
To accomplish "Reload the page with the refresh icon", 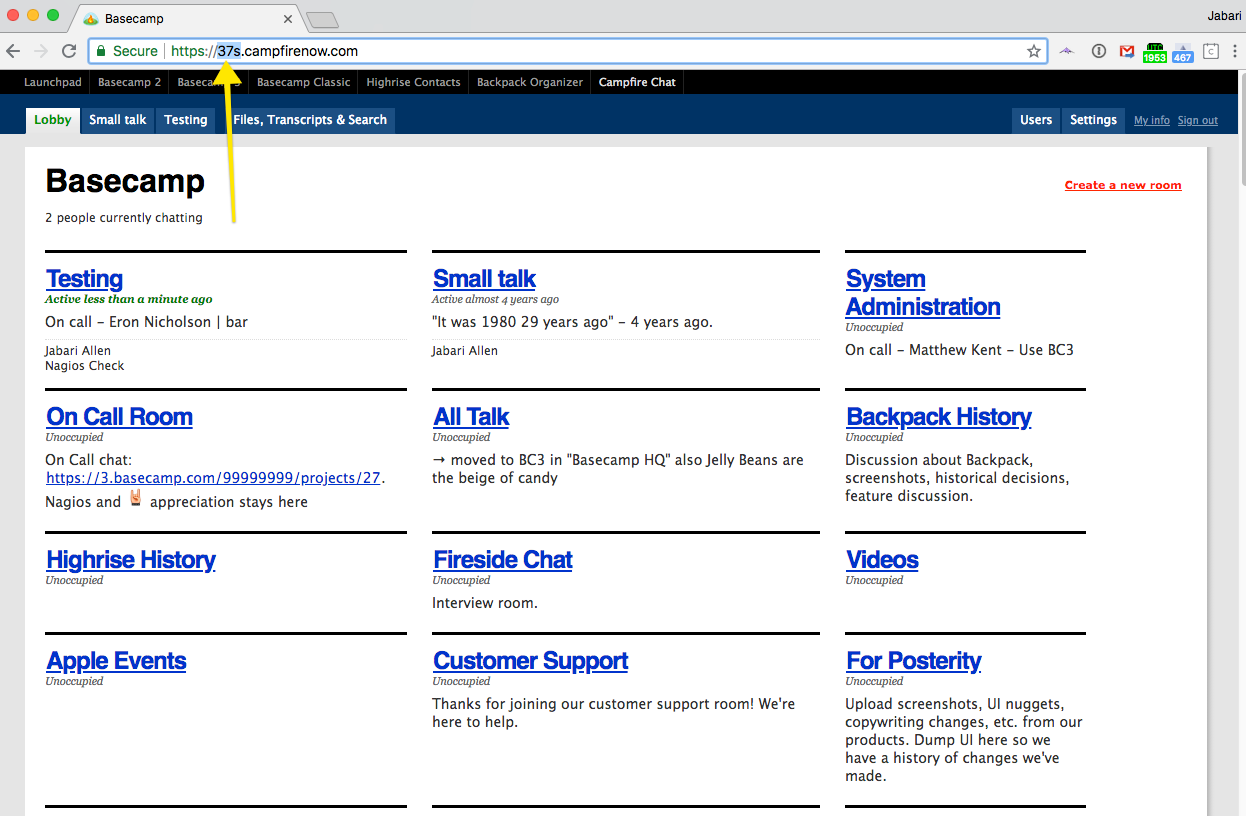I will pyautogui.click(x=69, y=51).
